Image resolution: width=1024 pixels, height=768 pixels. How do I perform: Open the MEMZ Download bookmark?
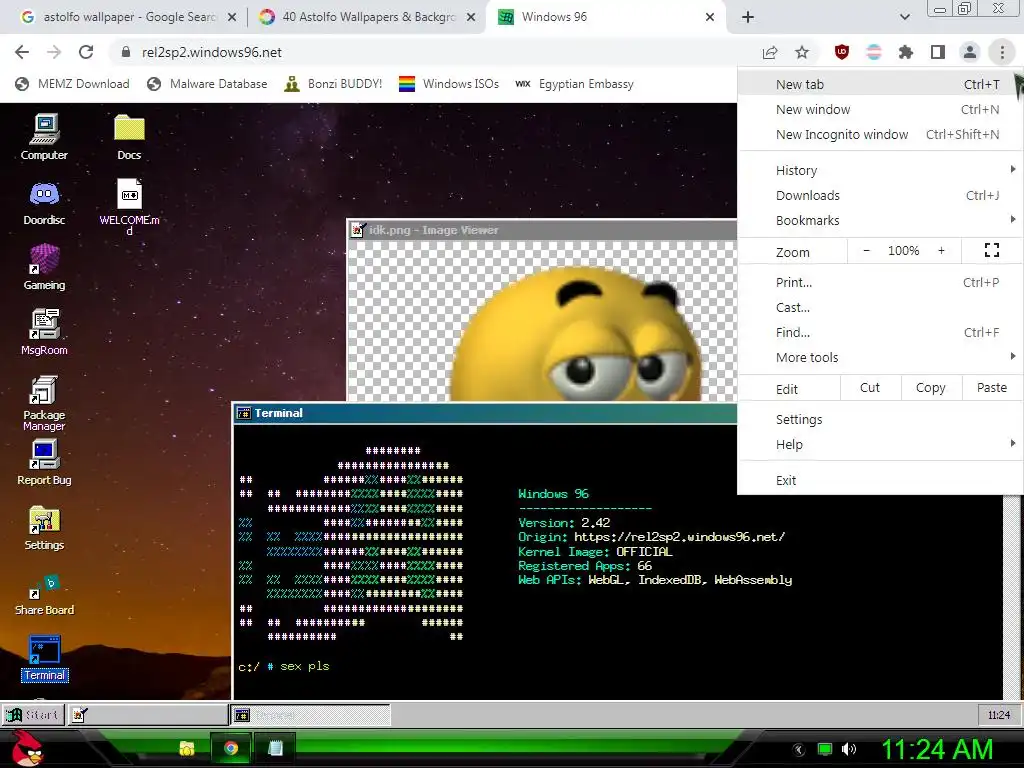click(72, 84)
